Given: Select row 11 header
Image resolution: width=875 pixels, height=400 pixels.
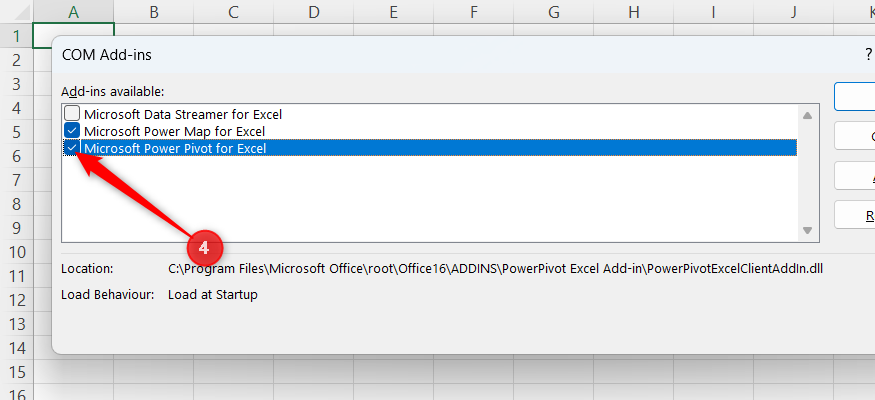Looking at the screenshot, I should tap(16, 276).
